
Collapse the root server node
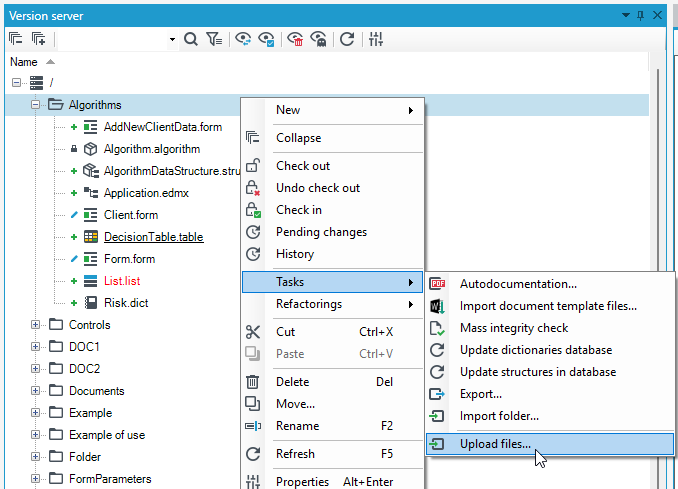16,82
